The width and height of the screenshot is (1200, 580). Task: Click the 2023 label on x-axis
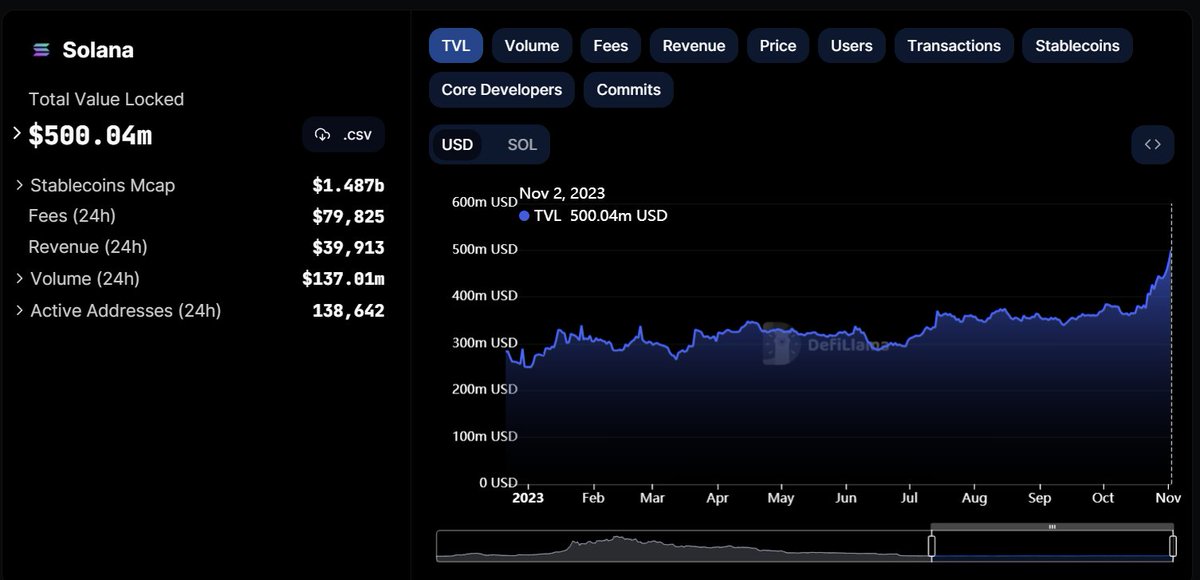coord(528,498)
